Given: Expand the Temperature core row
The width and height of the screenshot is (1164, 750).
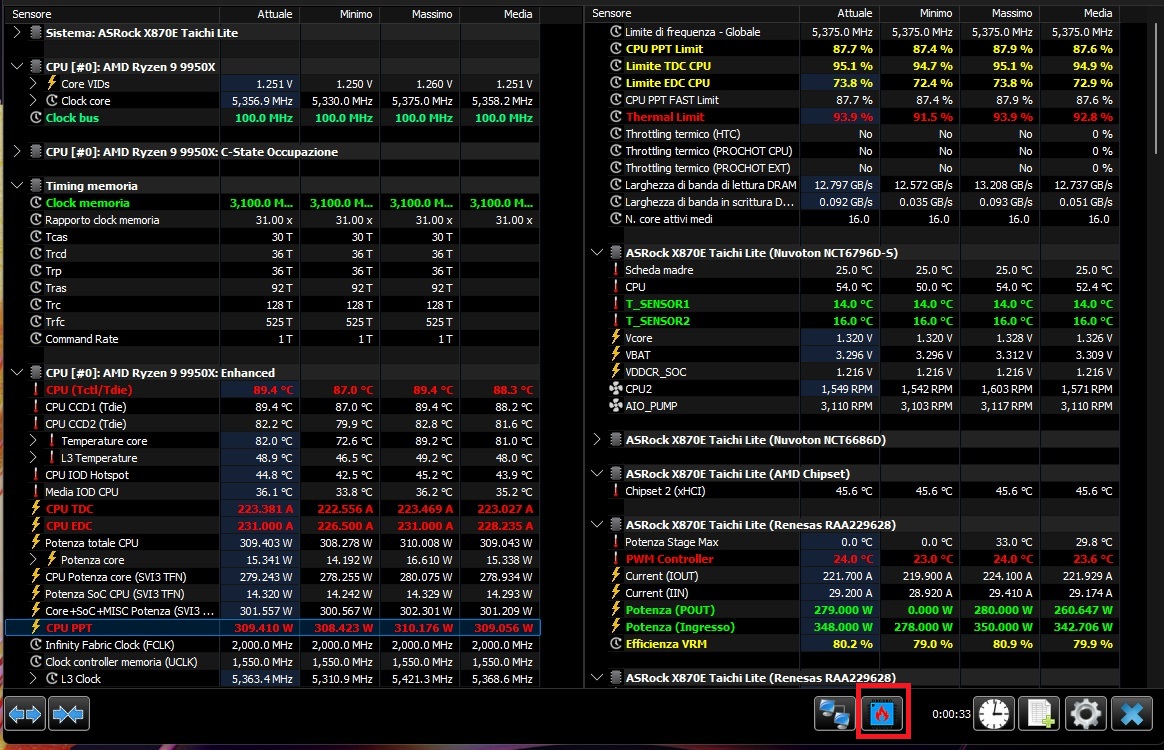Looking at the screenshot, I should coord(33,440).
